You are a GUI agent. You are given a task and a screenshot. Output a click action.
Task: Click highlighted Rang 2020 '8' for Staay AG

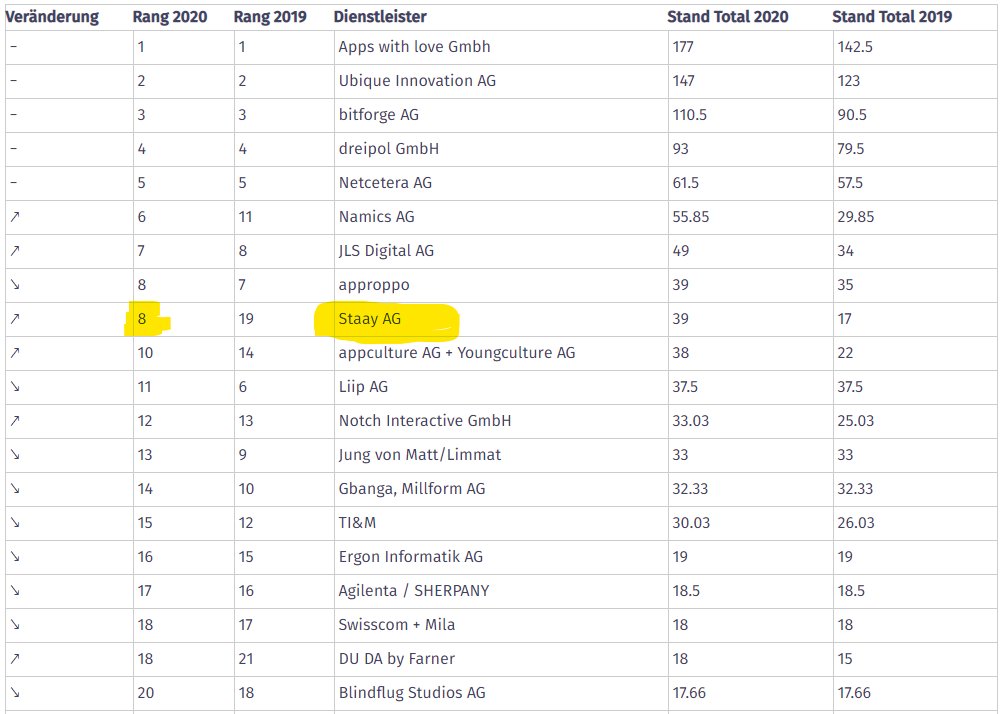coord(142,319)
